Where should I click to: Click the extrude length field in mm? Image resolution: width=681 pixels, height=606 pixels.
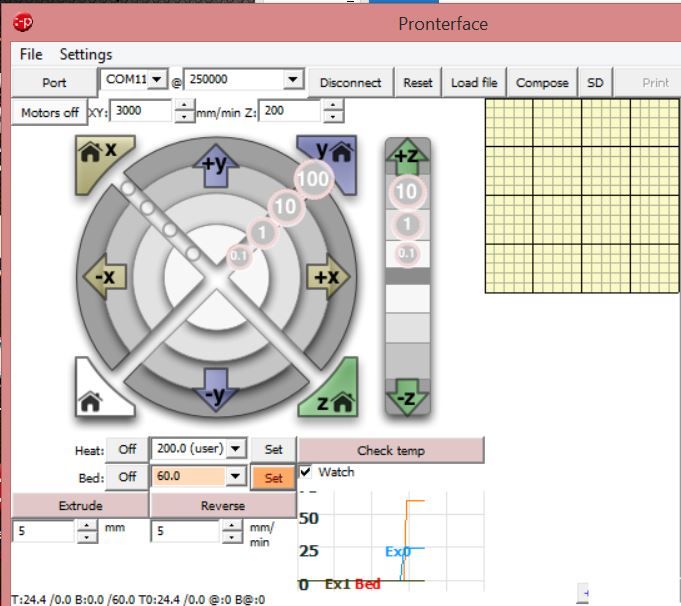(x=44, y=531)
